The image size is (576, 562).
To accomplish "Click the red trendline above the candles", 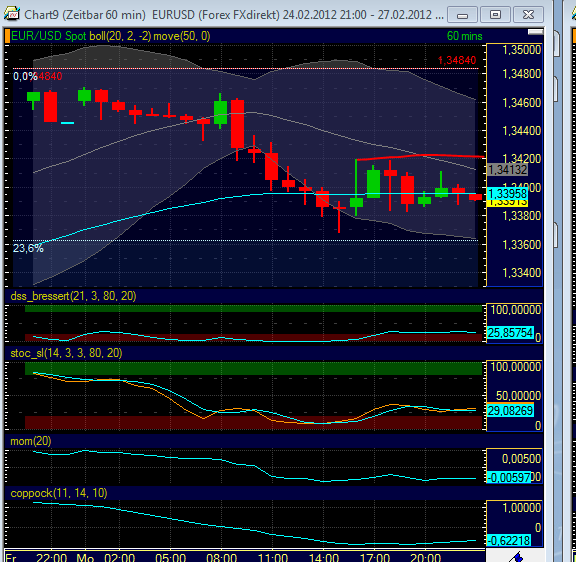I will point(421,157).
